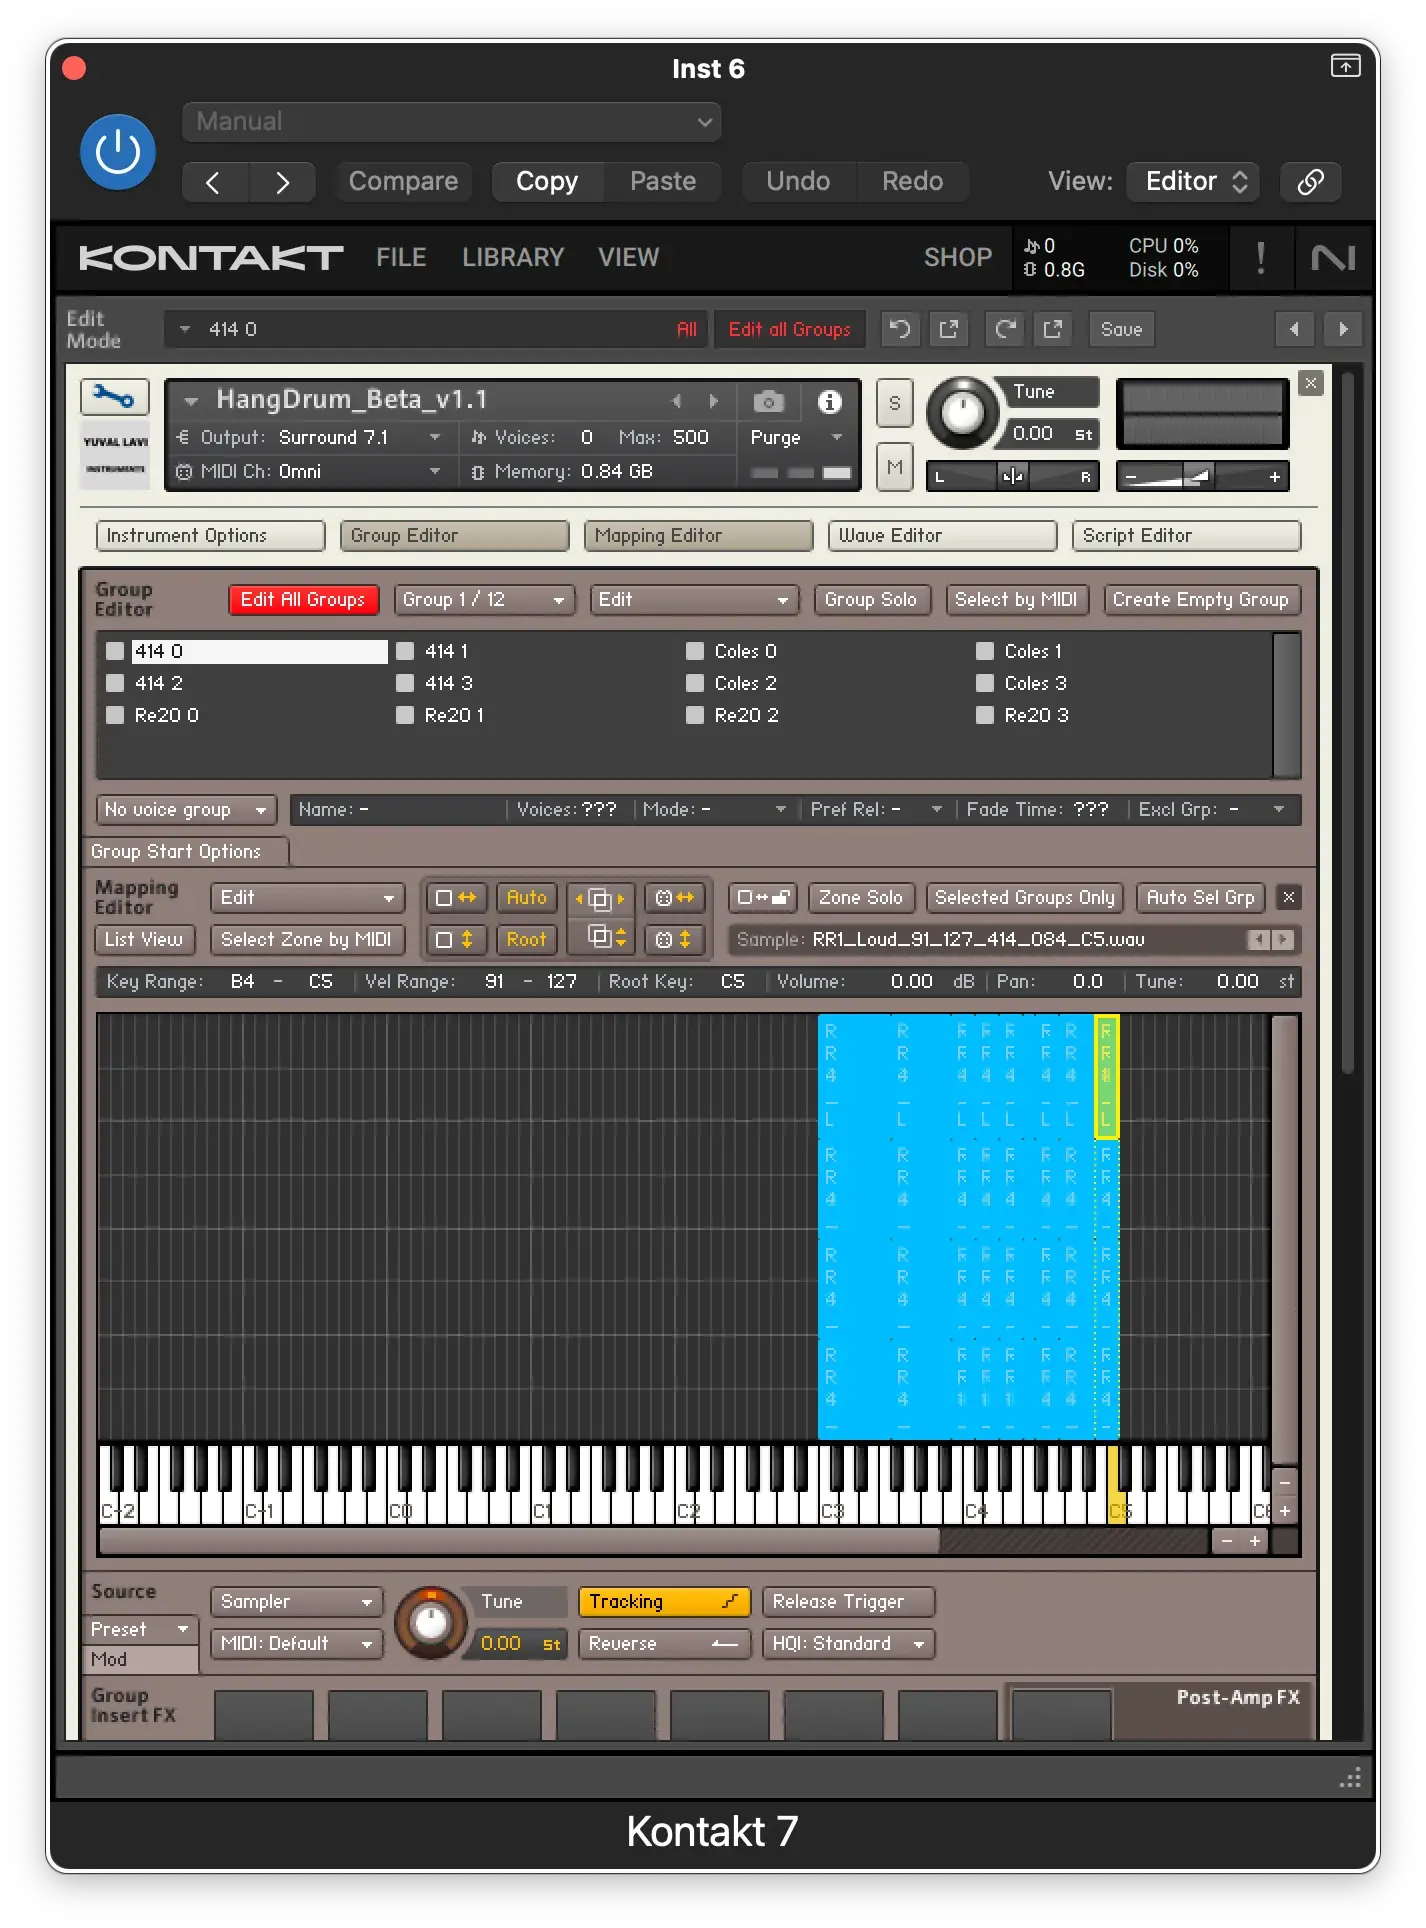The width and height of the screenshot is (1426, 1928).
Task: Click the set velocity range vertical icon
Action: (x=456, y=940)
